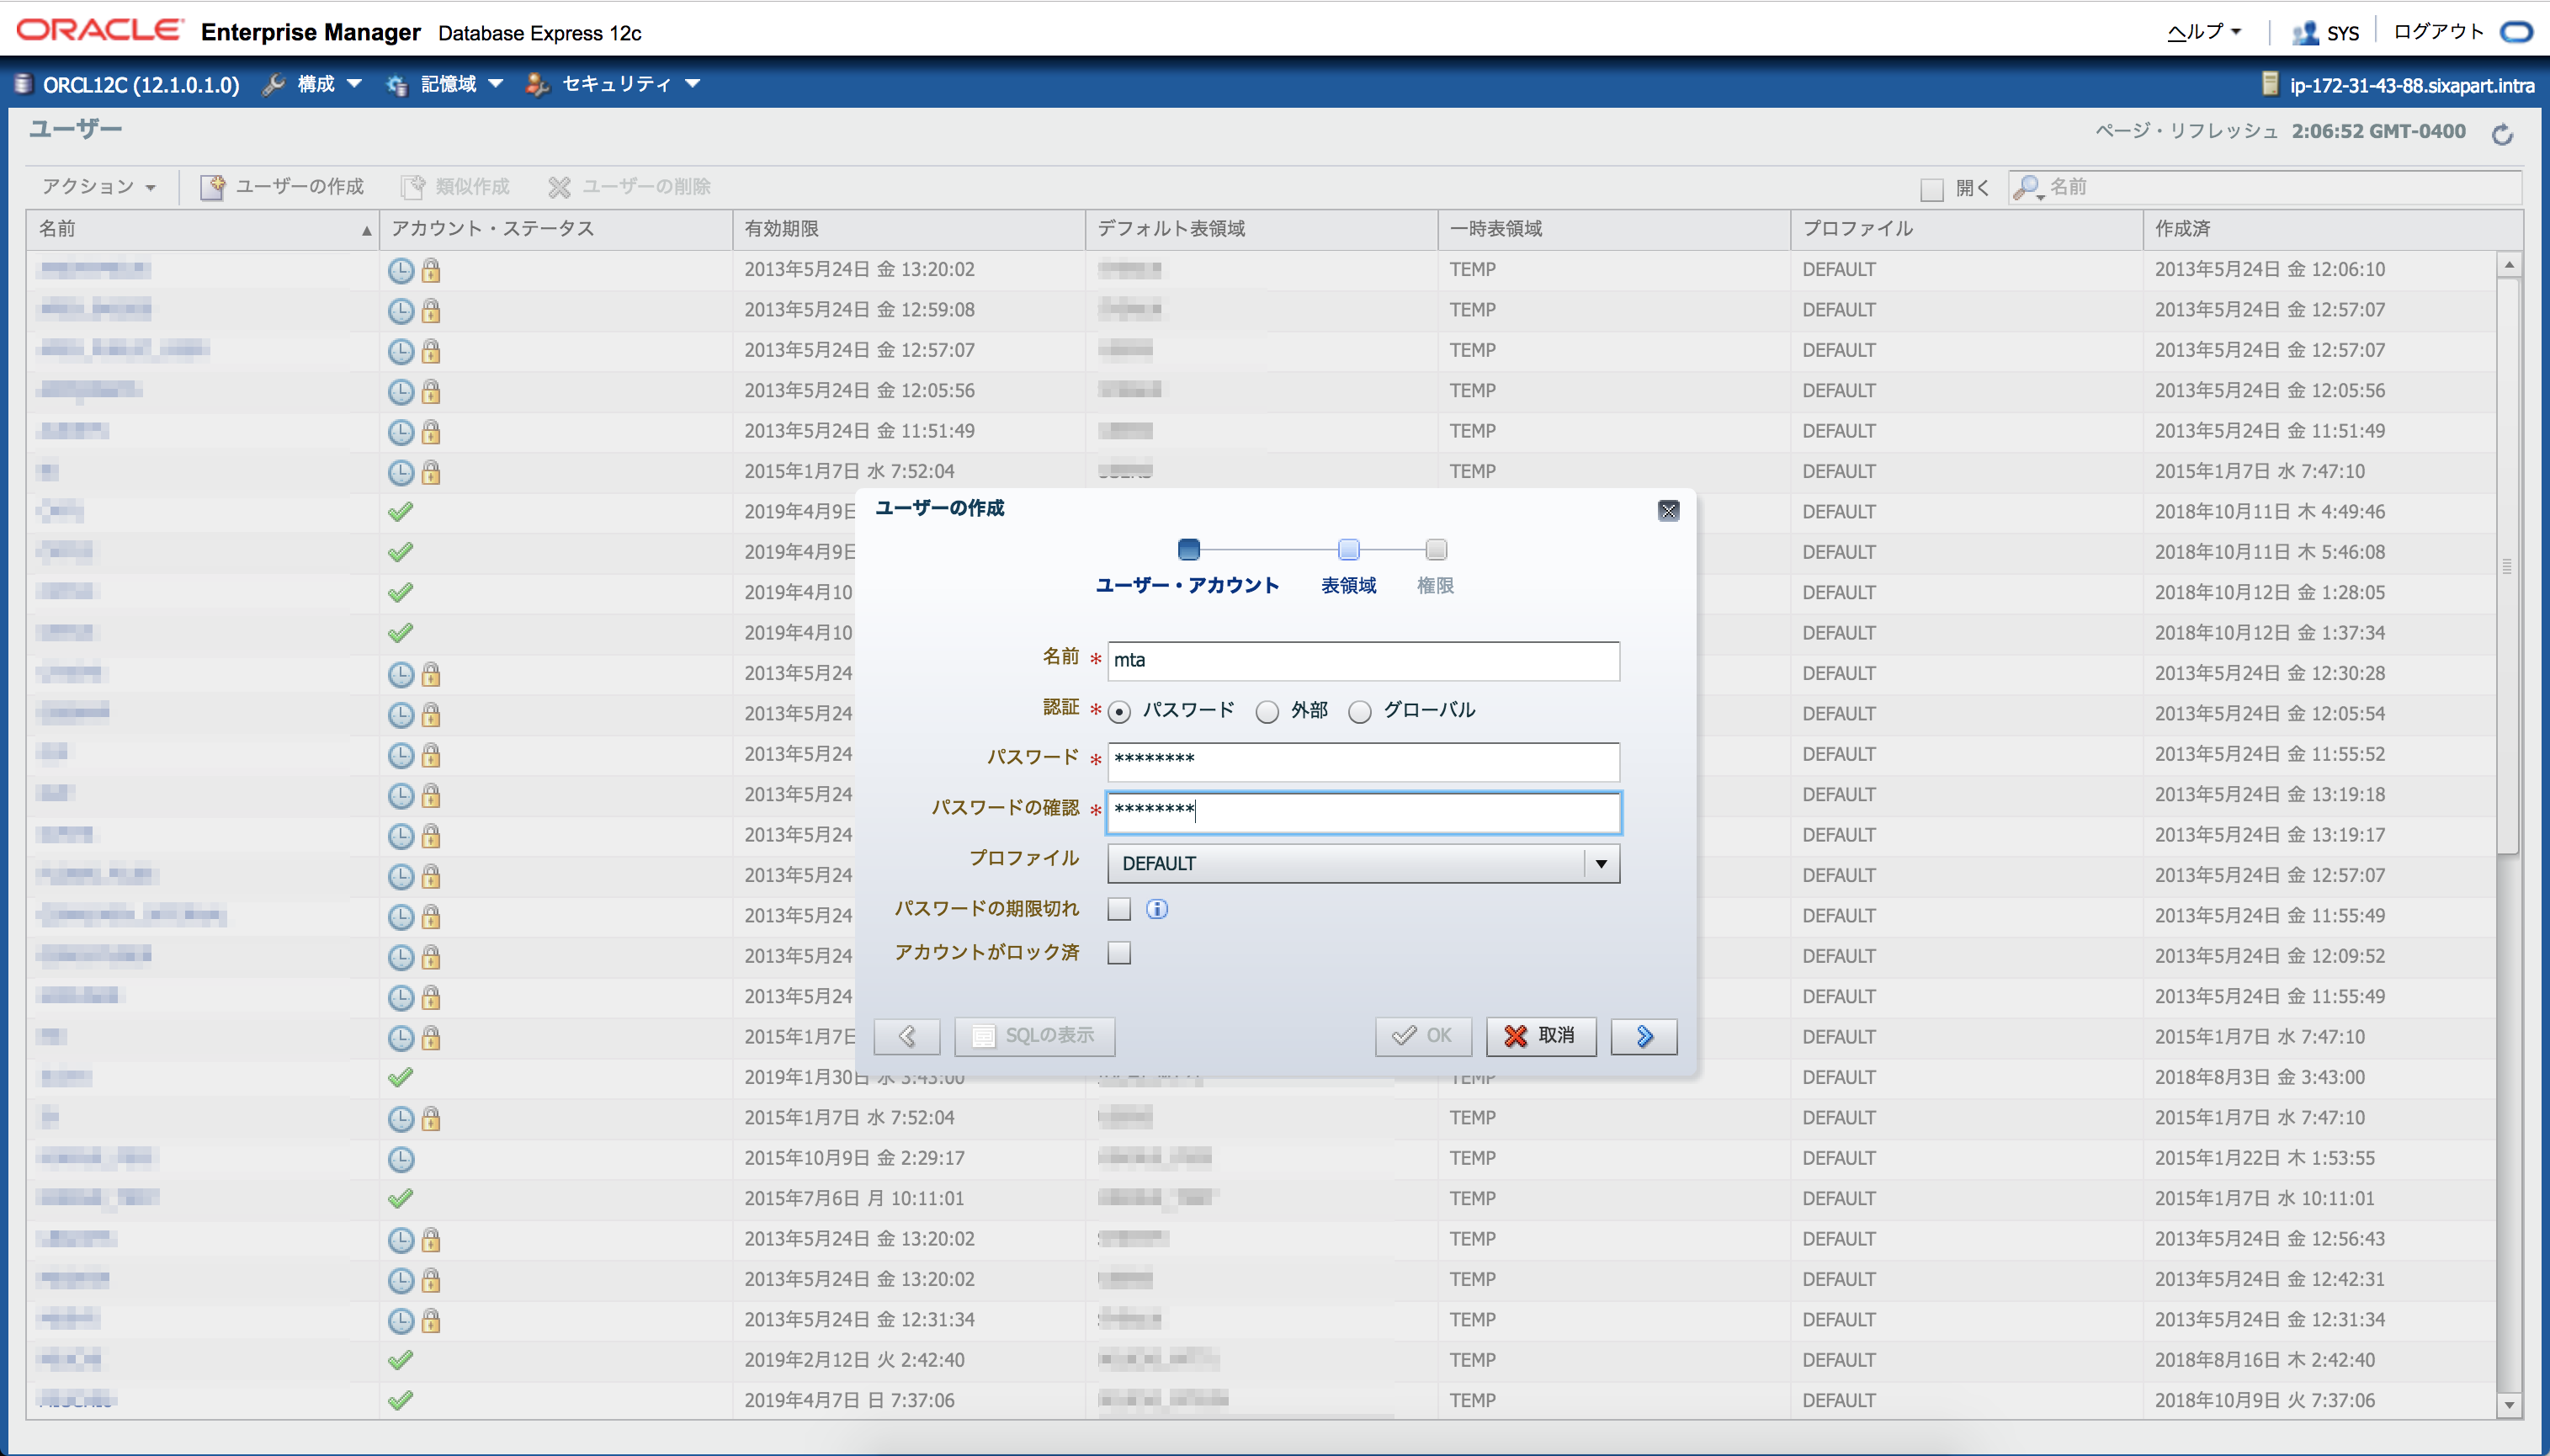The height and width of the screenshot is (1456, 2550).
Task: Check the パスワードの期限切れ checkbox
Action: (x=1119, y=909)
